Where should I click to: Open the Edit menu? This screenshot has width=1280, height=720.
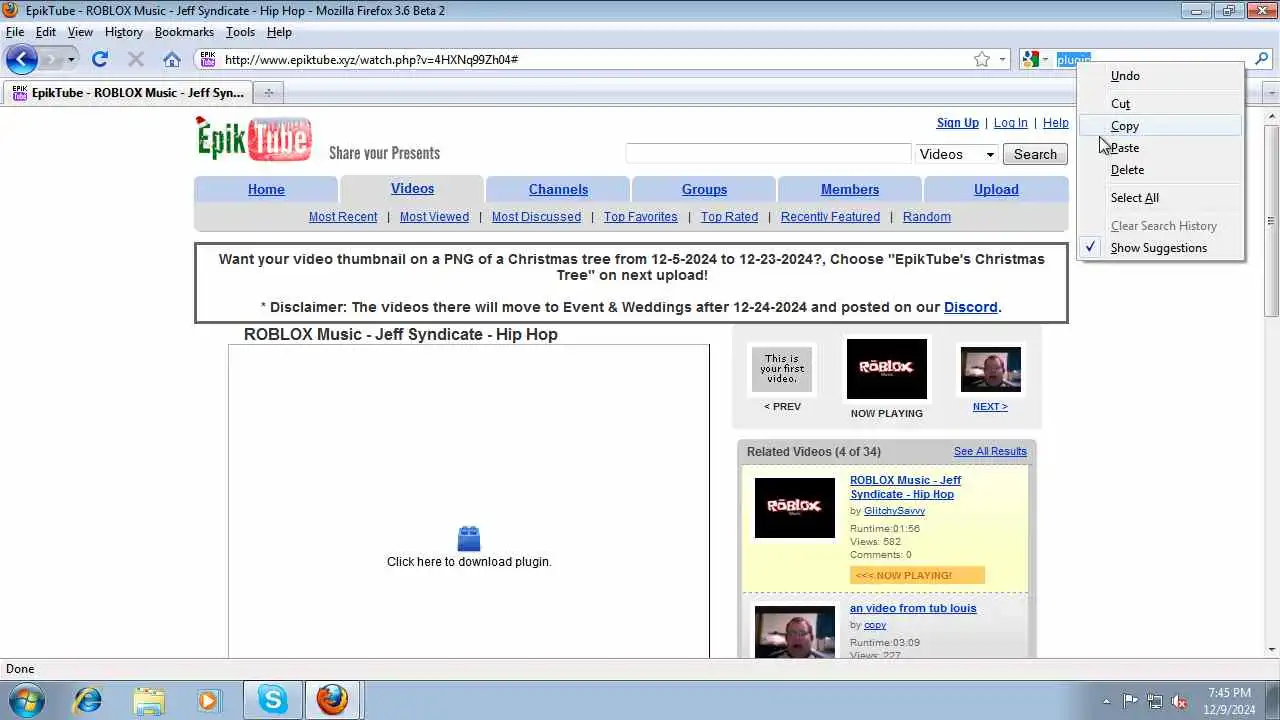coord(46,32)
